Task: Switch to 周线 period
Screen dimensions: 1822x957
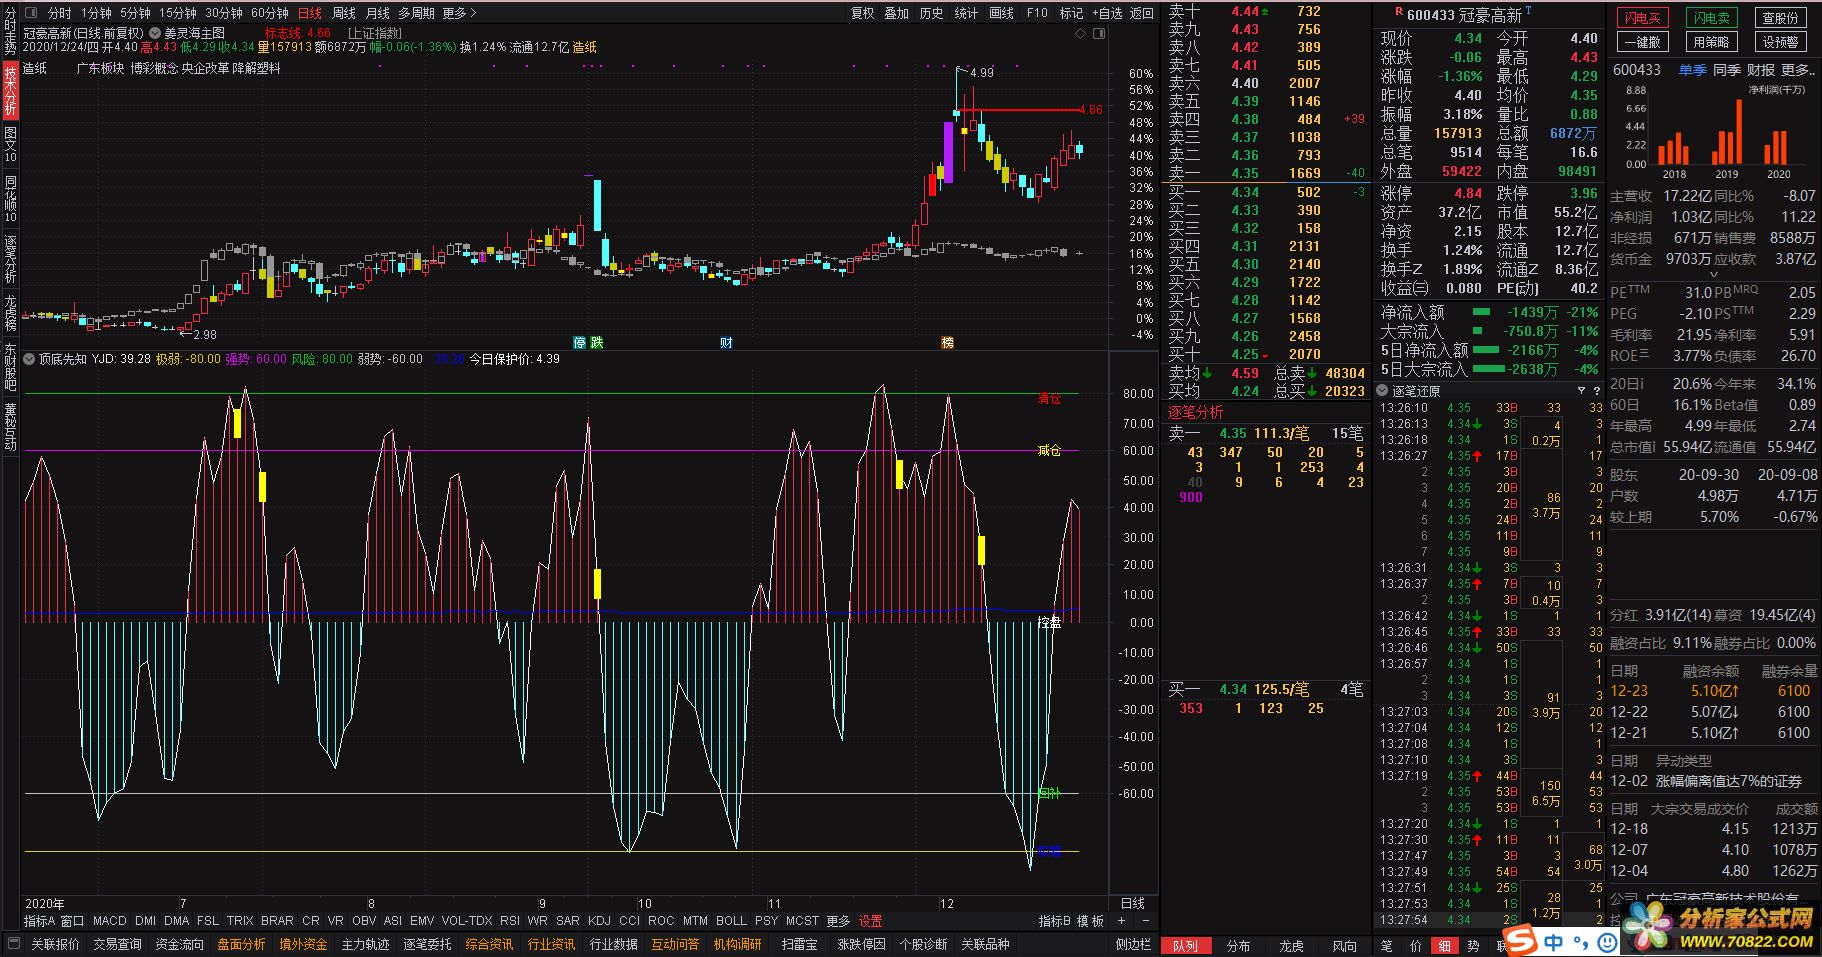Action: (x=344, y=13)
